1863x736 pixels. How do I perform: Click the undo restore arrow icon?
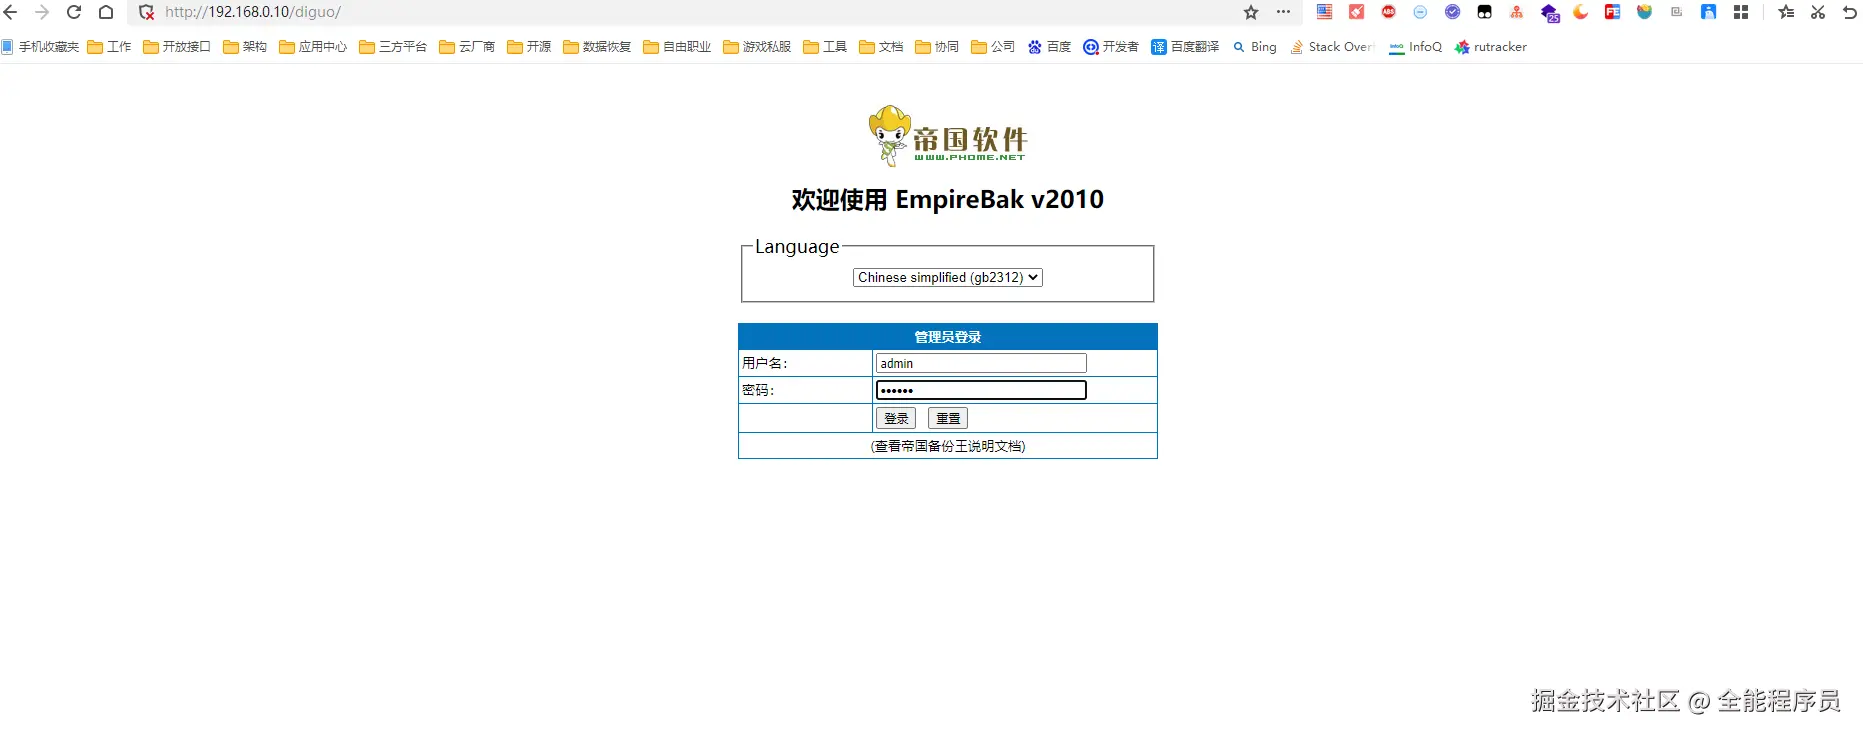1850,12
